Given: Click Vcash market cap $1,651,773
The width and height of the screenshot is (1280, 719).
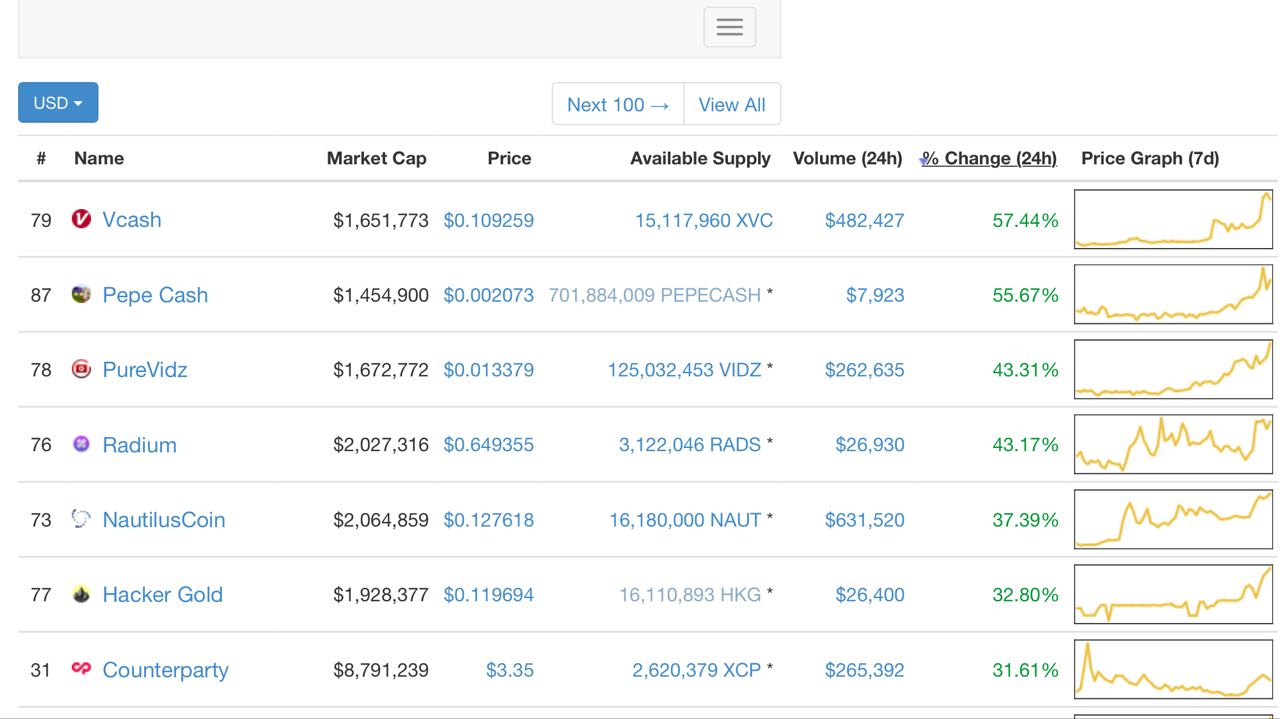Looking at the screenshot, I should tap(381, 220).
